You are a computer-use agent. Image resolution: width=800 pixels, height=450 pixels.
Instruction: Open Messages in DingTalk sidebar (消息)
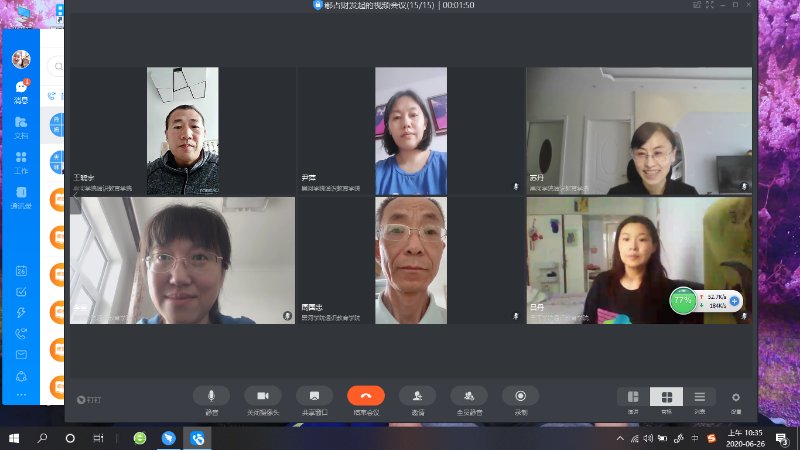pos(21,90)
